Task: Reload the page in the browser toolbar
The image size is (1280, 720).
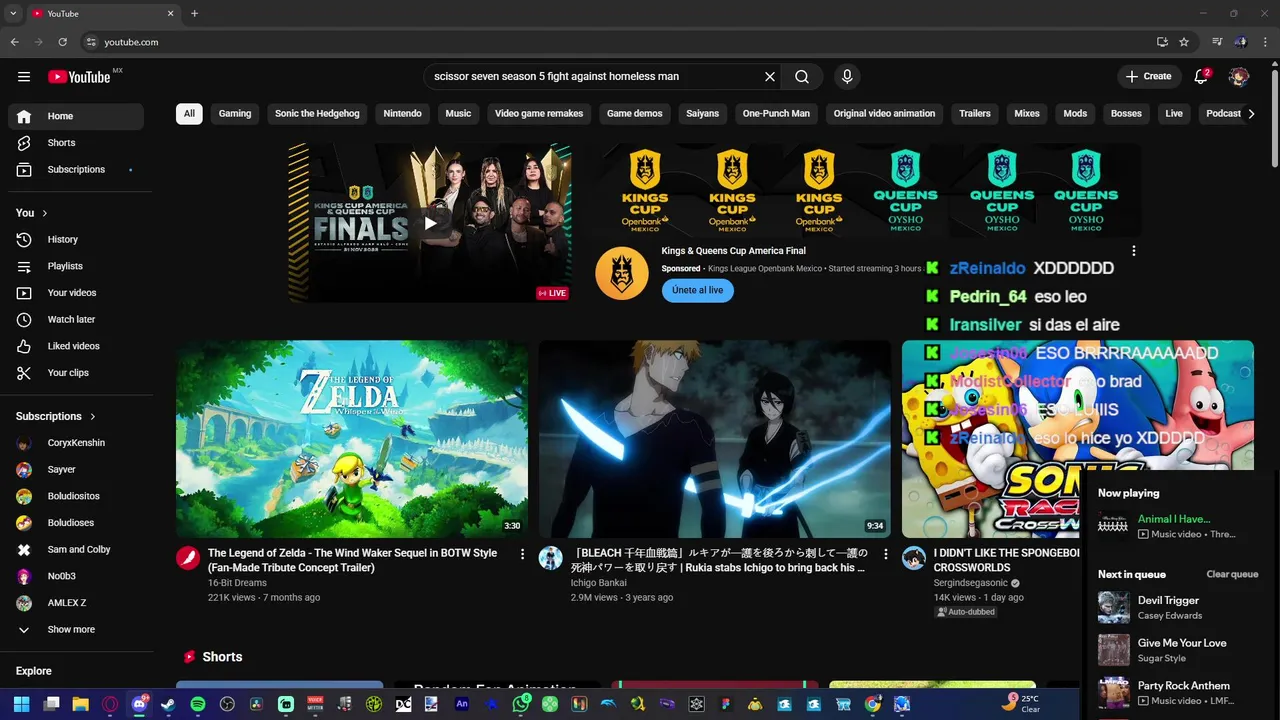Action: [62, 42]
